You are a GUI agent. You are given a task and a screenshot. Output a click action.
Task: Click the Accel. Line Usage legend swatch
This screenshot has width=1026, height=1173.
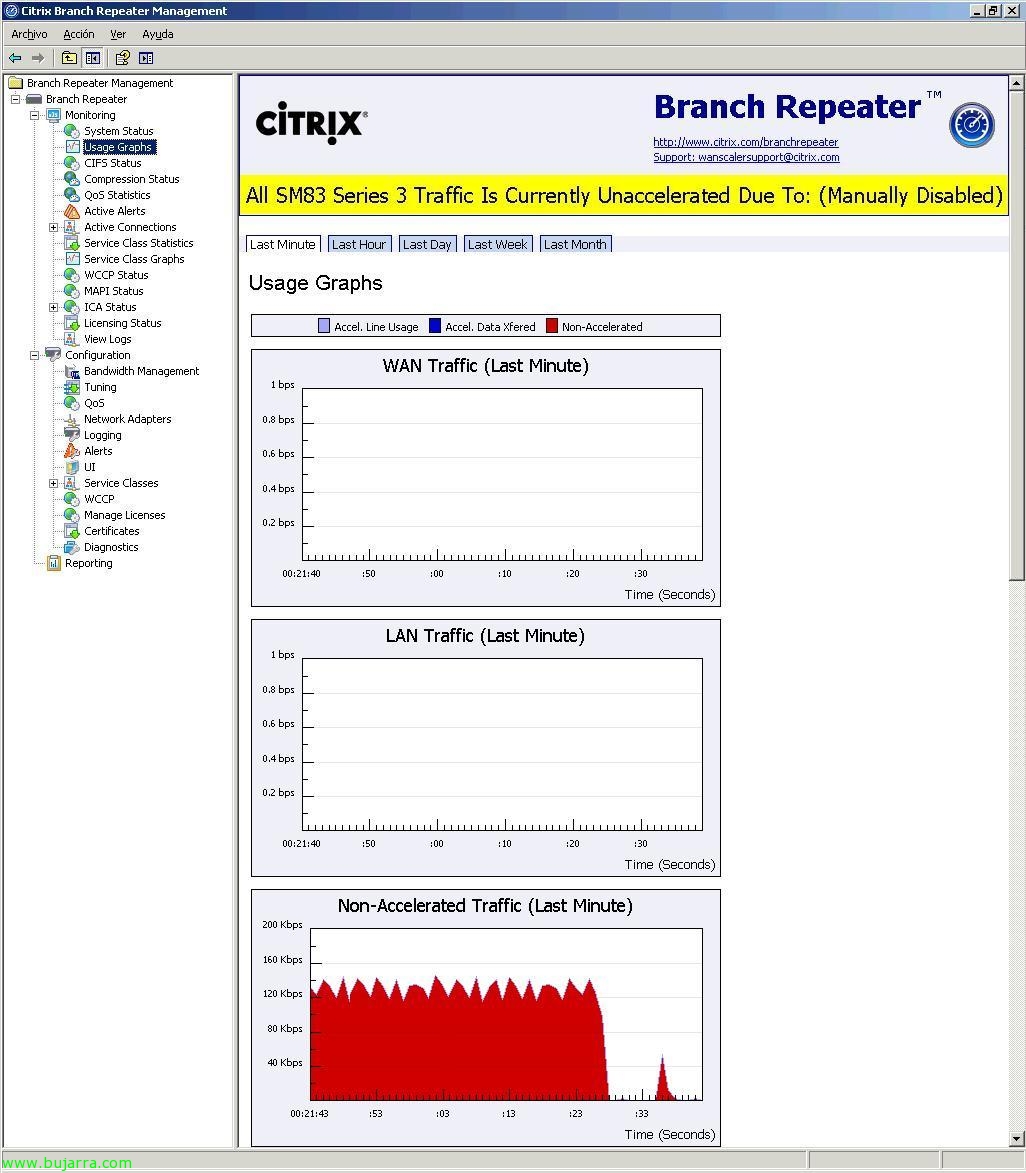click(x=324, y=325)
